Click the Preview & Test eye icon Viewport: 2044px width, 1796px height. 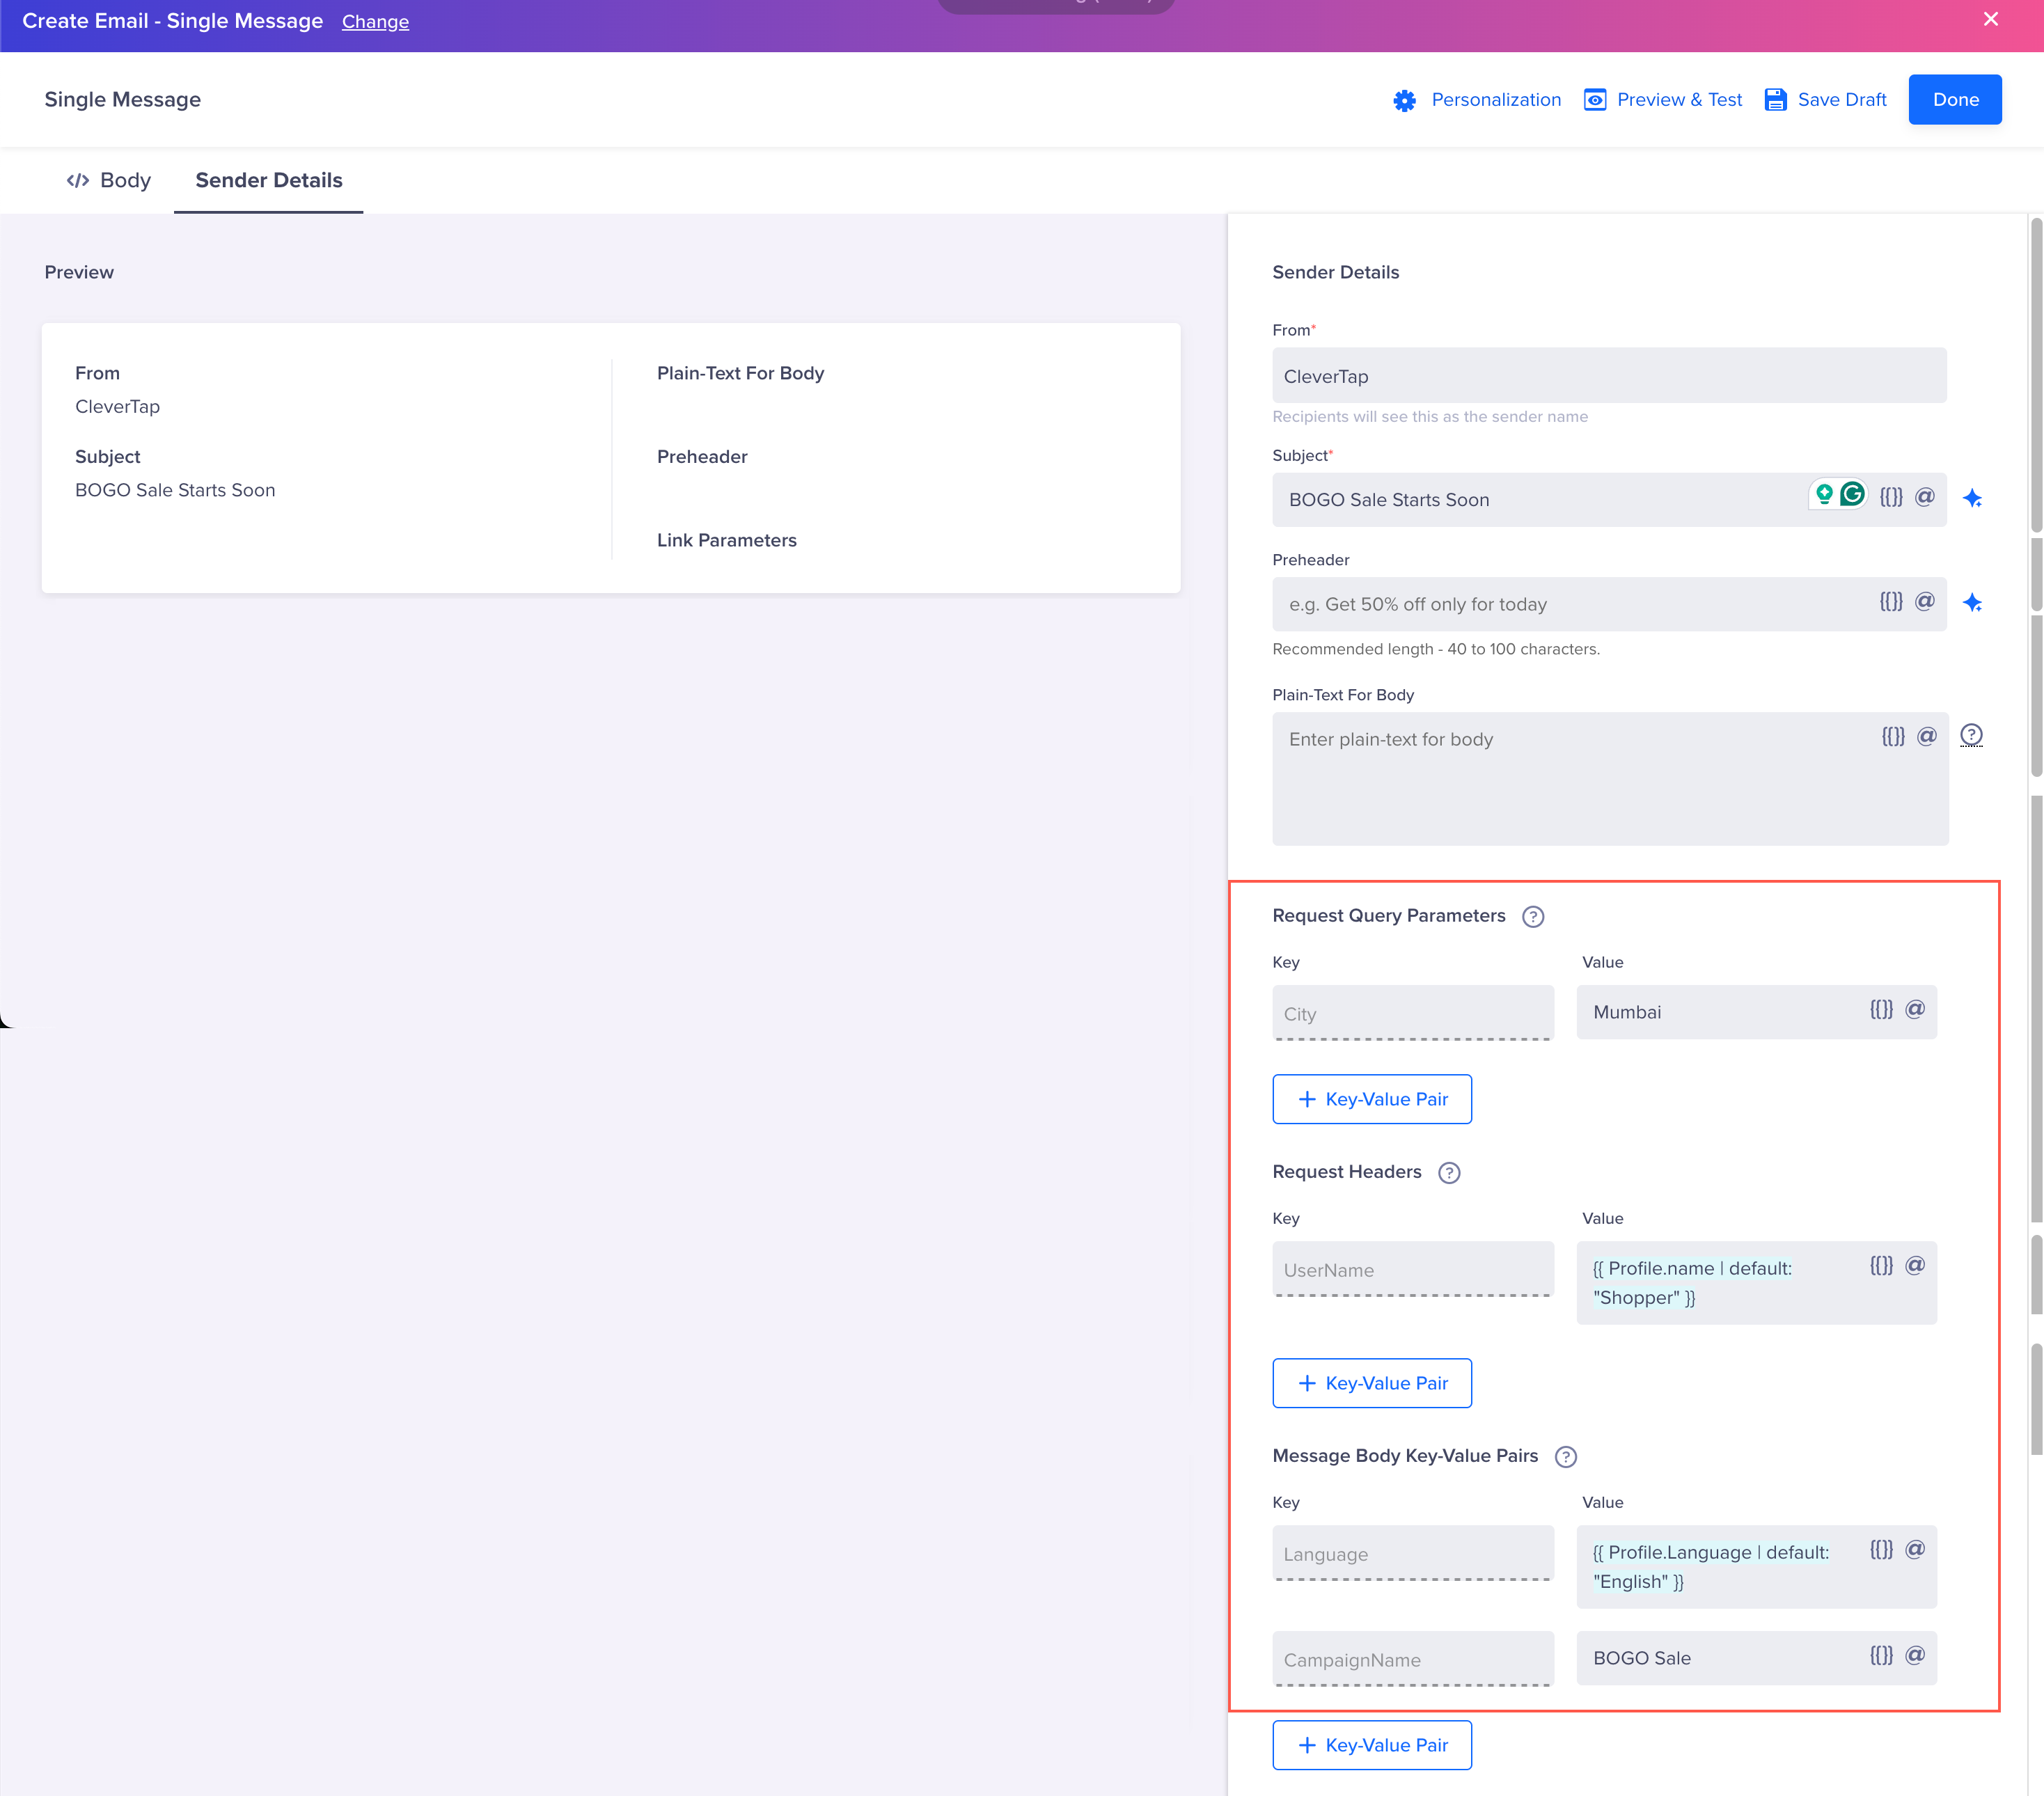tap(1595, 100)
